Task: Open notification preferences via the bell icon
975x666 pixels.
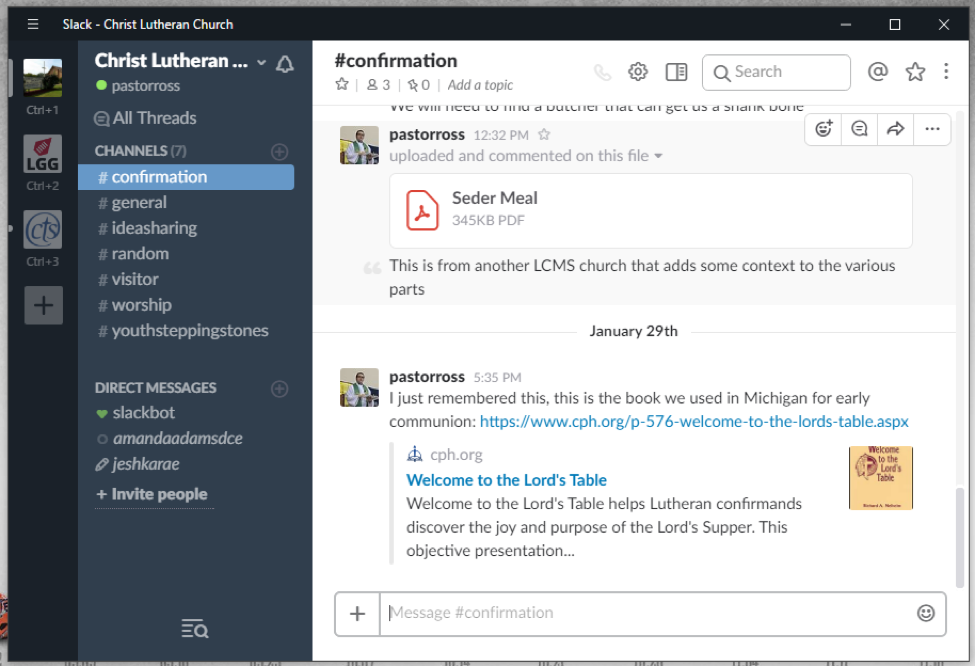Action: tap(285, 61)
